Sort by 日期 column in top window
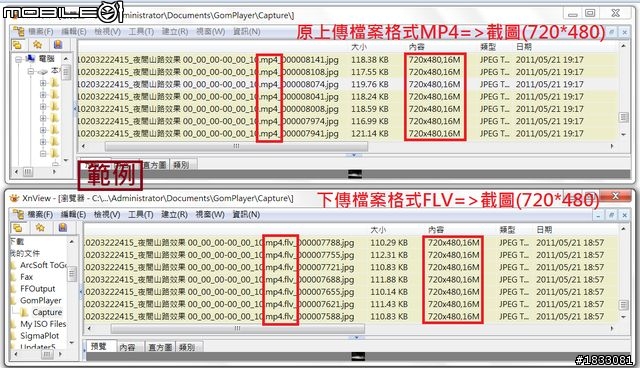The width and height of the screenshot is (640, 368). [524, 47]
